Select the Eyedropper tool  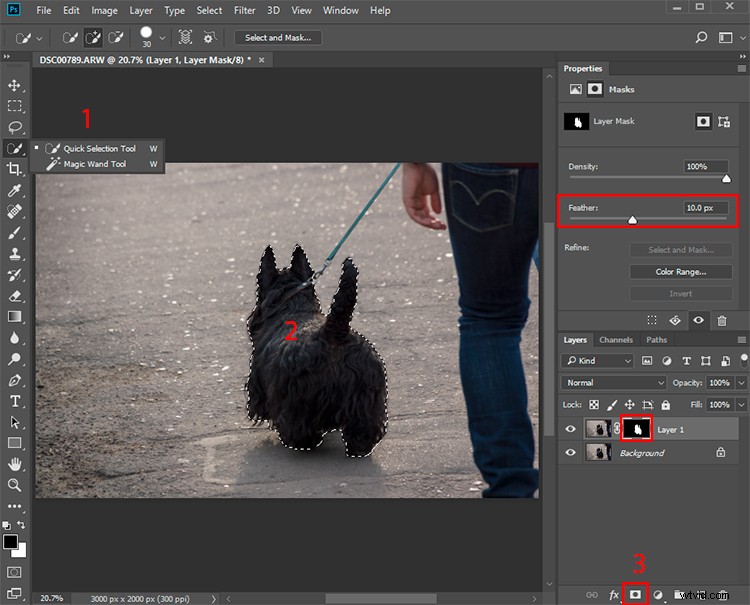[x=14, y=190]
